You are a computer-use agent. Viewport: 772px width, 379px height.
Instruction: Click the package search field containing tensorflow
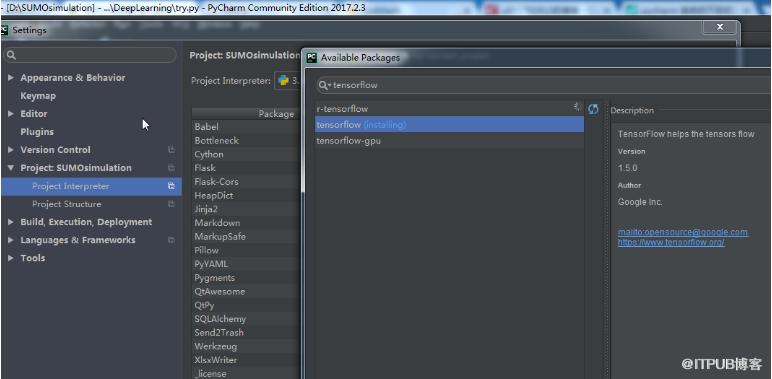[544, 85]
